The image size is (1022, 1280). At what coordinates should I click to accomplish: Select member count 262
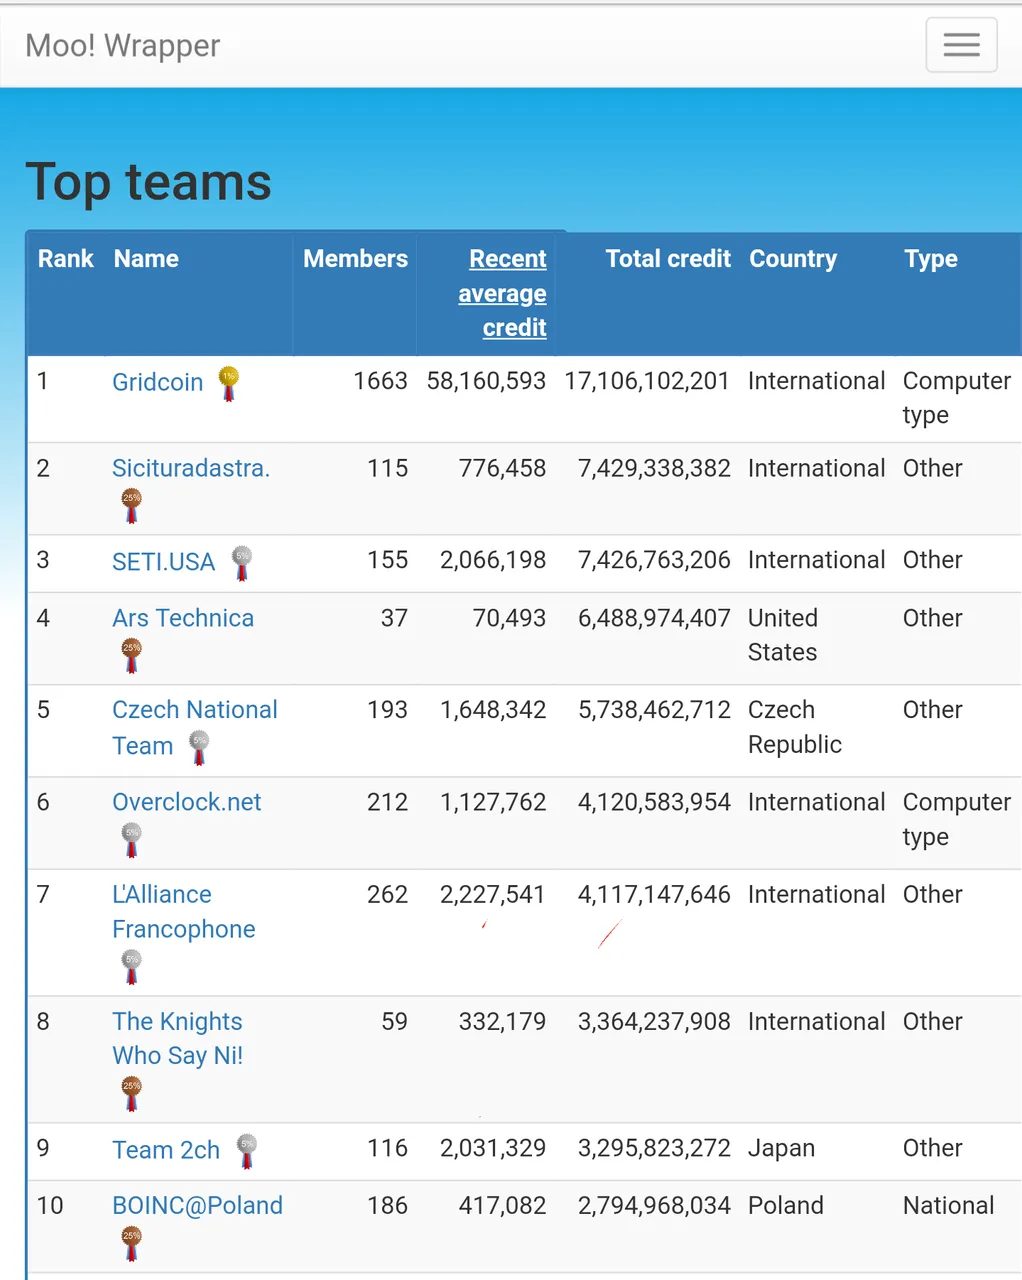point(387,894)
